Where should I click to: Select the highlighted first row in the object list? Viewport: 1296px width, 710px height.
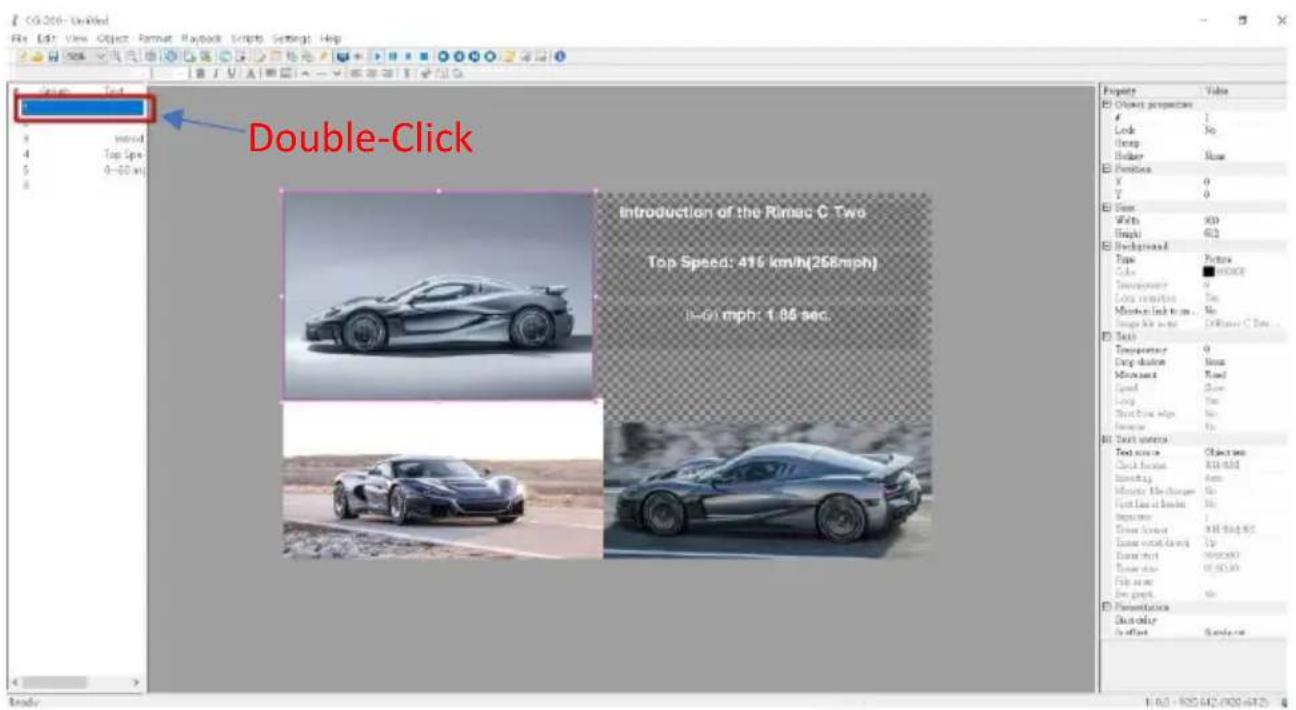(x=84, y=108)
